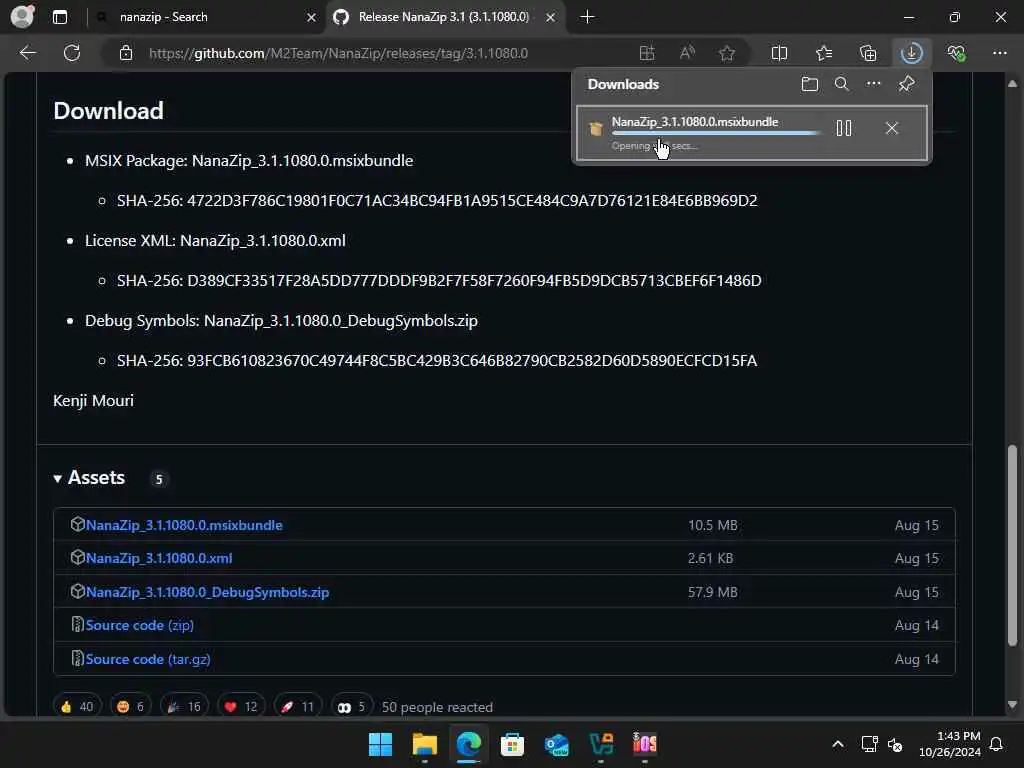Image resolution: width=1024 pixels, height=768 pixels.
Task: Collapse the Assets section
Action: [x=89, y=478]
